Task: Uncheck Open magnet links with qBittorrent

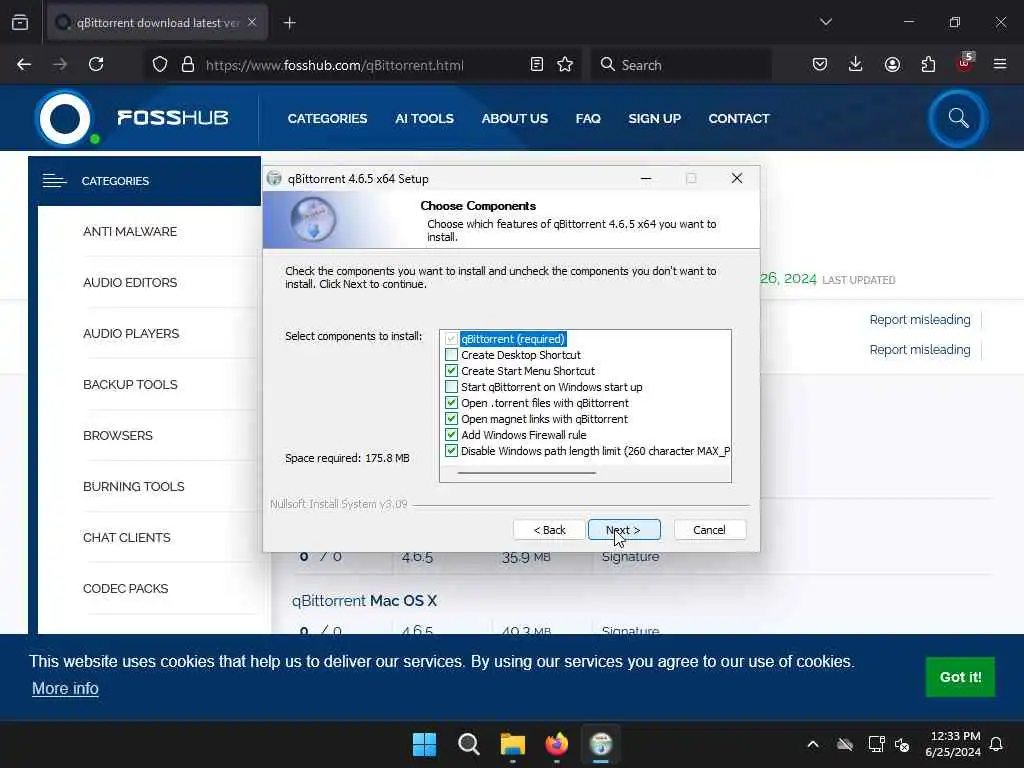Action: (451, 419)
